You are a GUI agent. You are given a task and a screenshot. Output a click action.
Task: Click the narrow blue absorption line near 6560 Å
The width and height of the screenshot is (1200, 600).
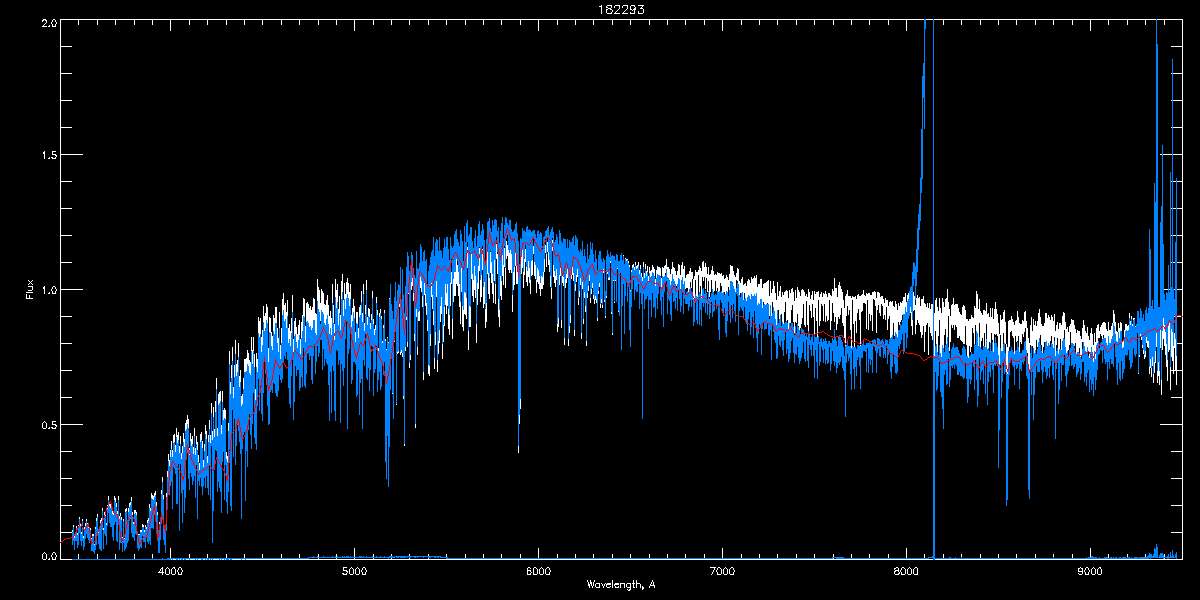click(642, 410)
